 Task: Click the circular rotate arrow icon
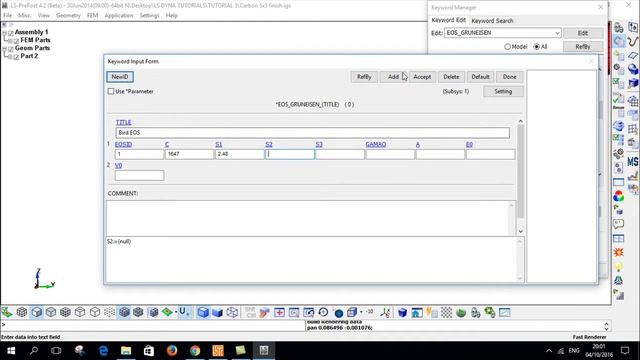coord(323,313)
